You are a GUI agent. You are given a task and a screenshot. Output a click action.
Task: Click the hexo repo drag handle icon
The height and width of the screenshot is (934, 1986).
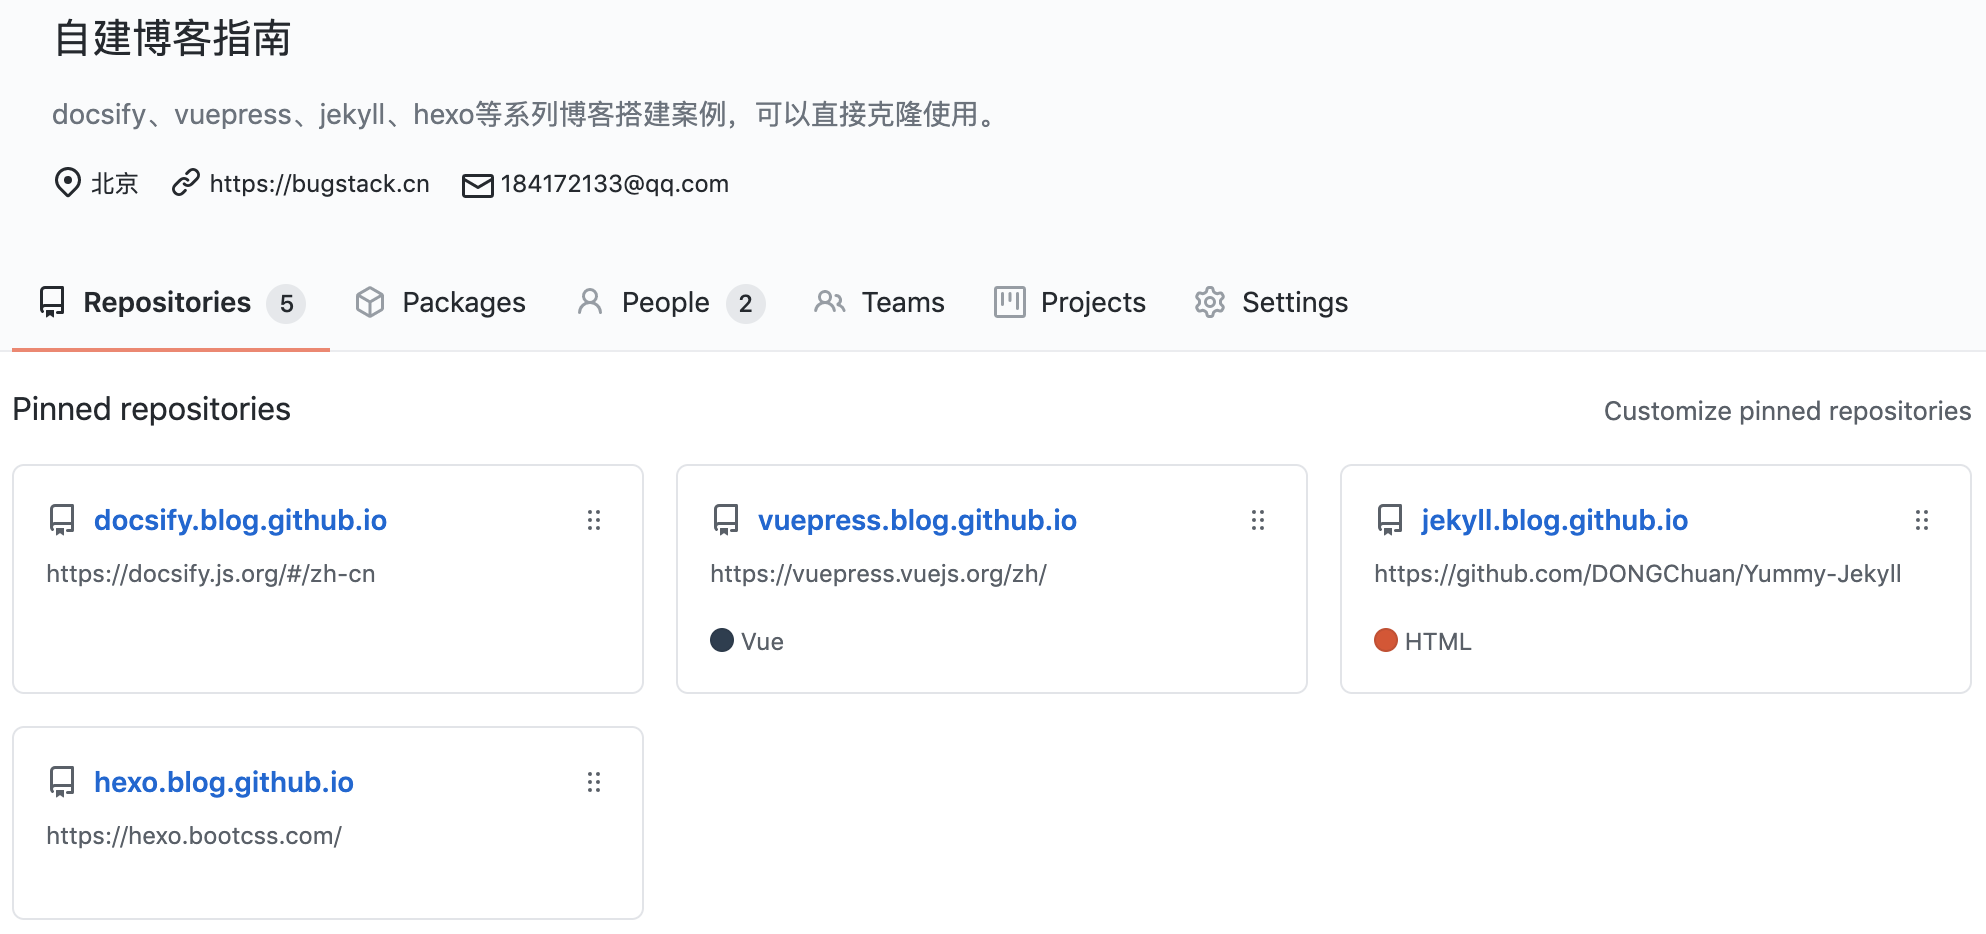pos(594,782)
